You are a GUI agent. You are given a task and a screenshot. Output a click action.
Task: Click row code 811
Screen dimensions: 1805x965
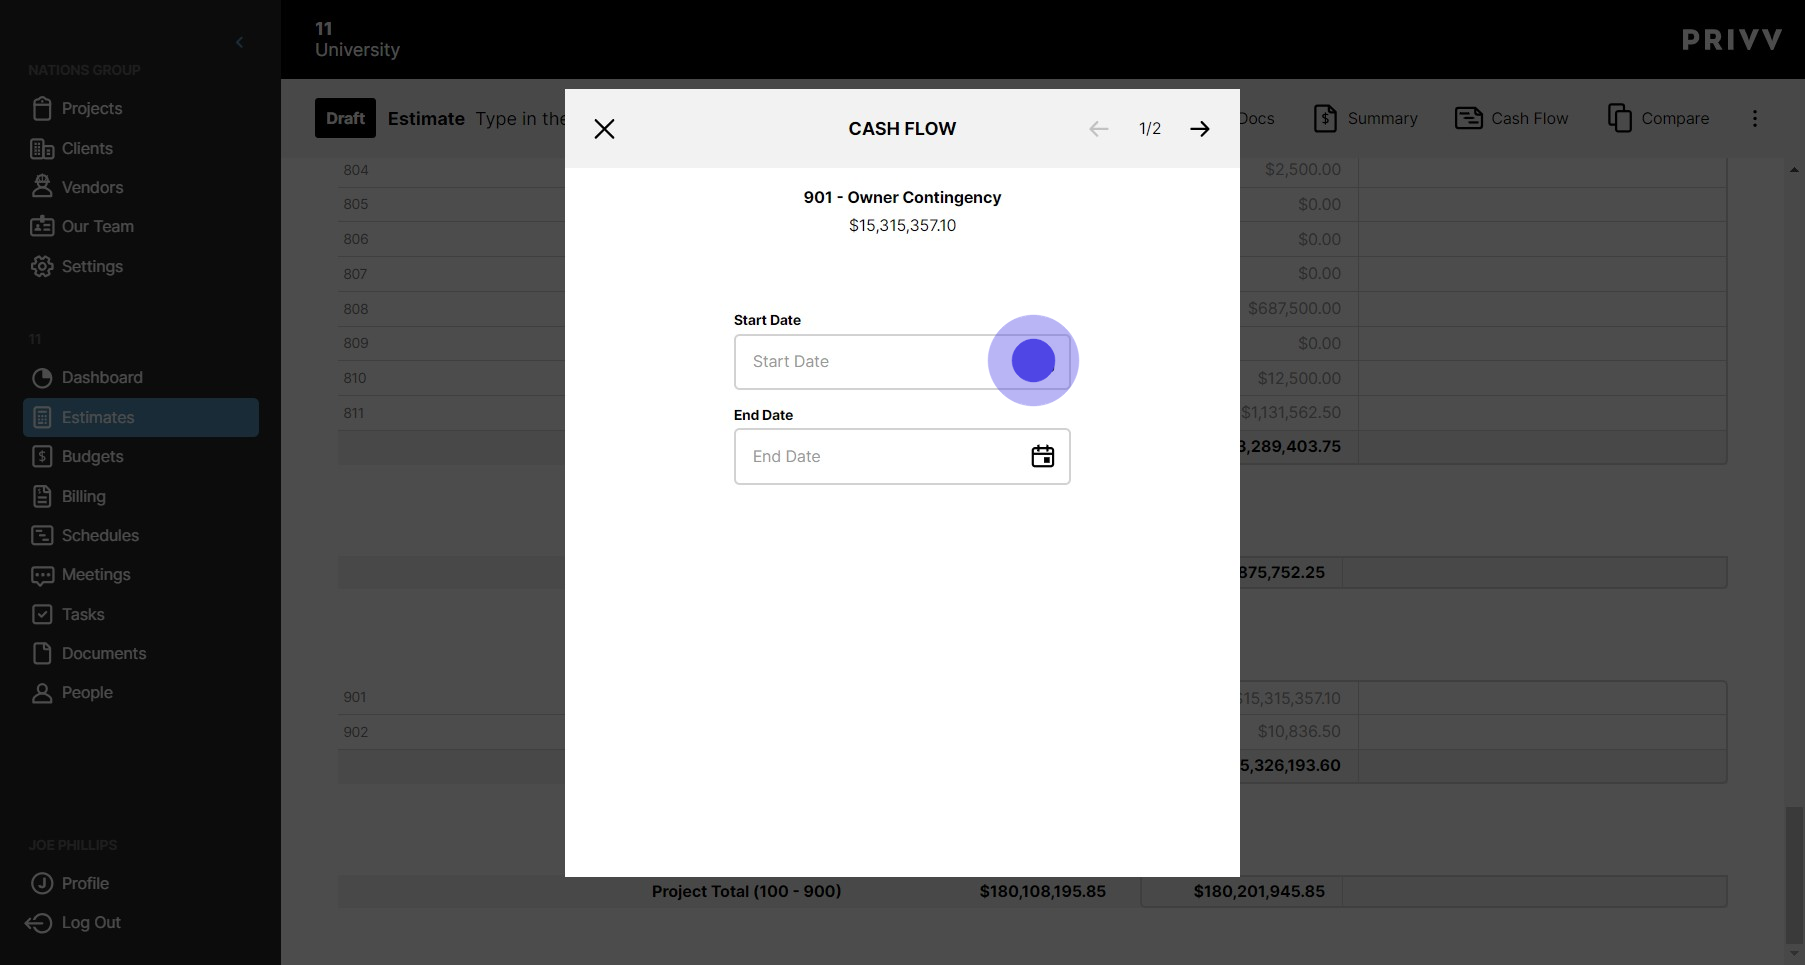click(354, 413)
